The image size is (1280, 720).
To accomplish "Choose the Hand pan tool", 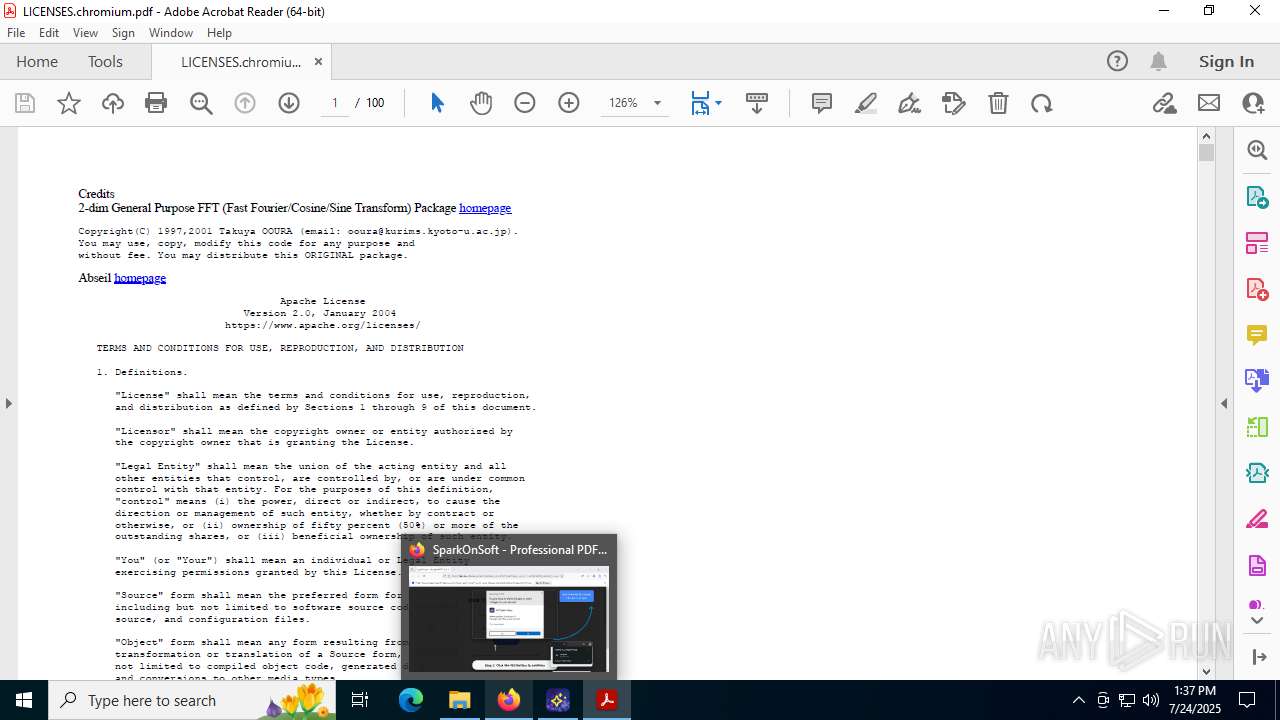I will coord(481,103).
